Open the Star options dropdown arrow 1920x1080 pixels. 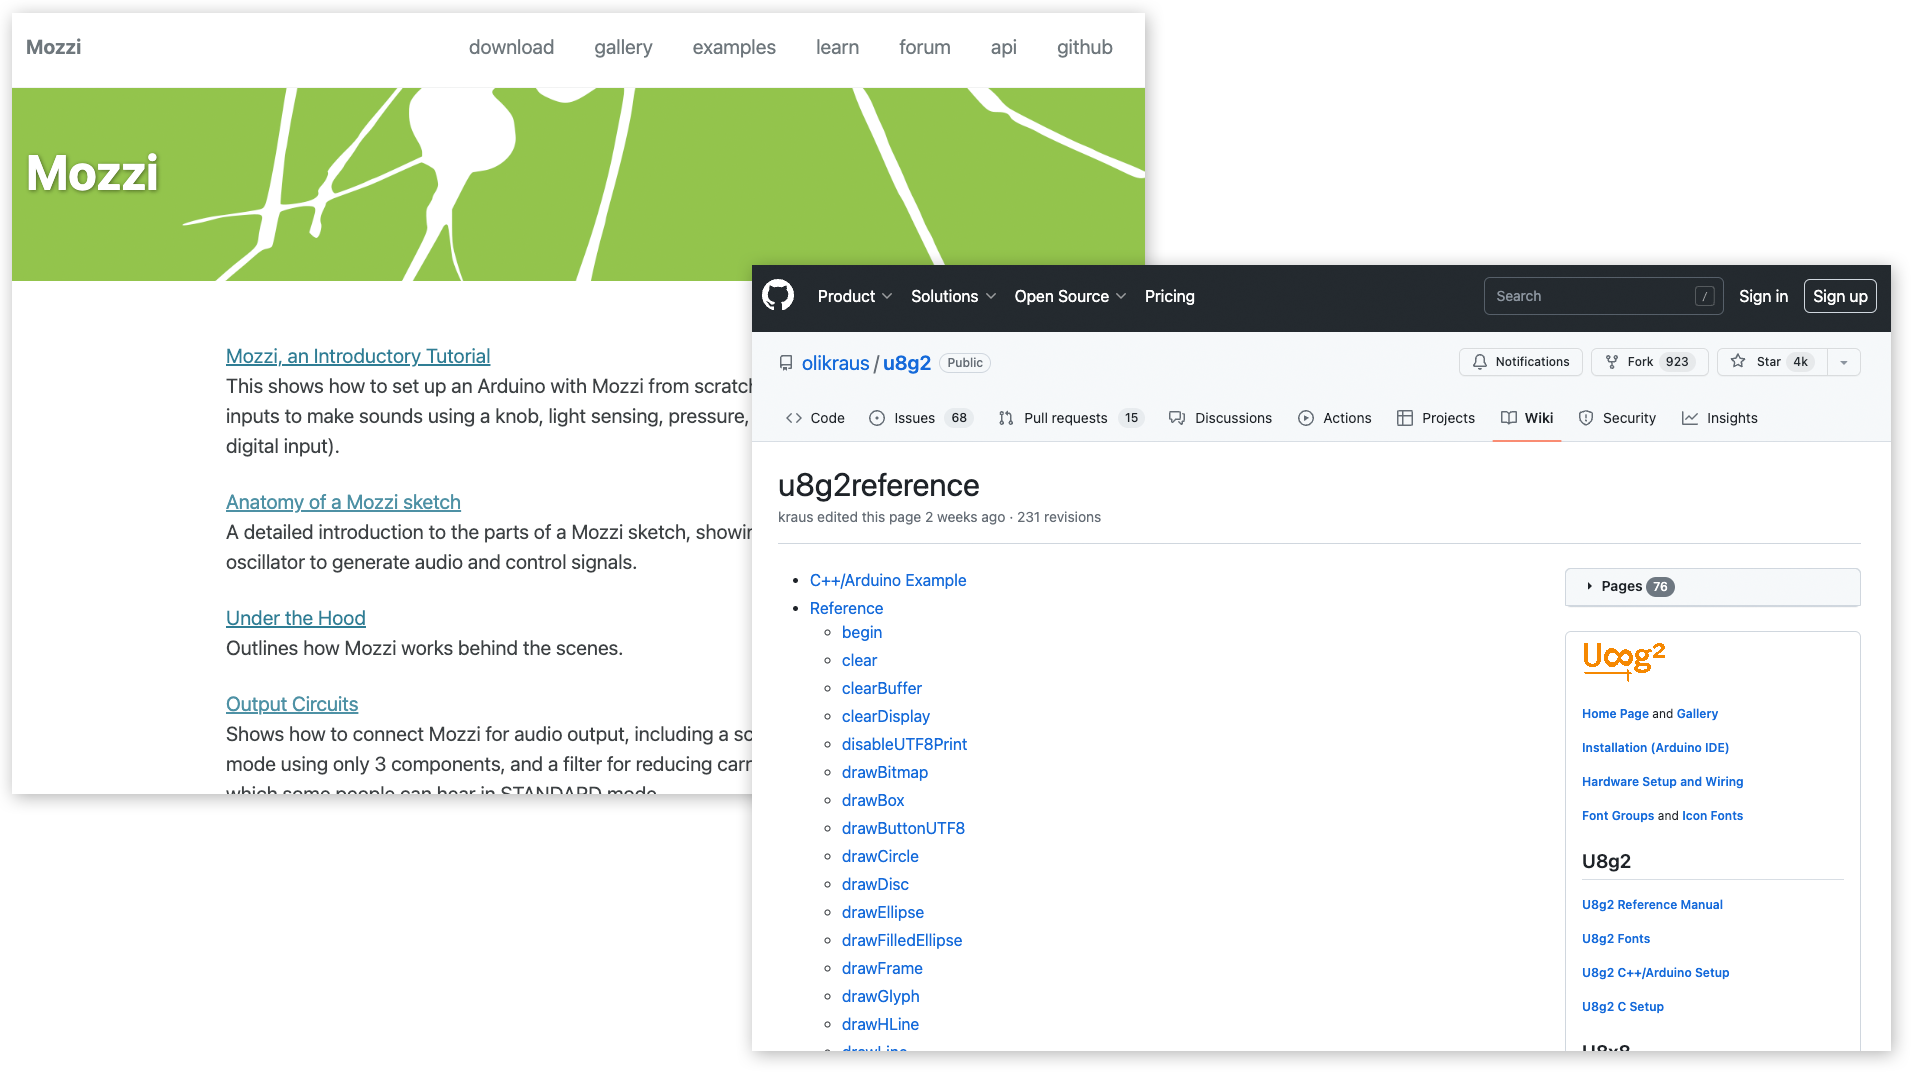(x=1844, y=362)
